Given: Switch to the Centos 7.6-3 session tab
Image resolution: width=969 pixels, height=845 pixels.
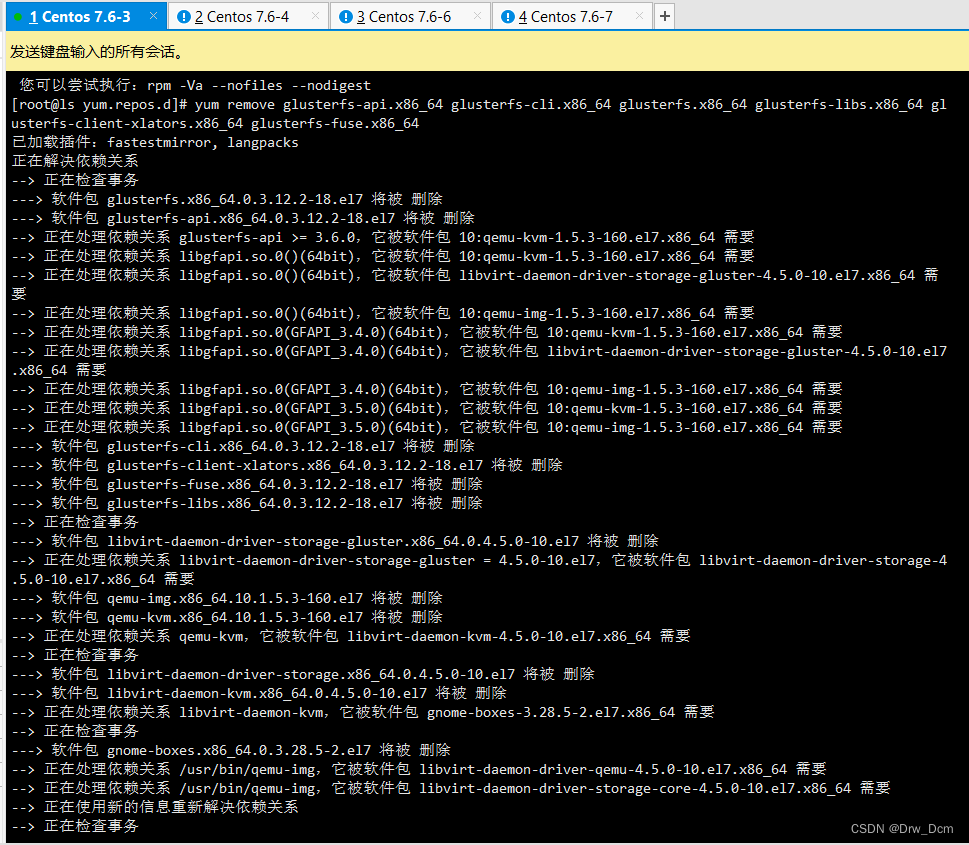Looking at the screenshot, I should pos(85,17).
